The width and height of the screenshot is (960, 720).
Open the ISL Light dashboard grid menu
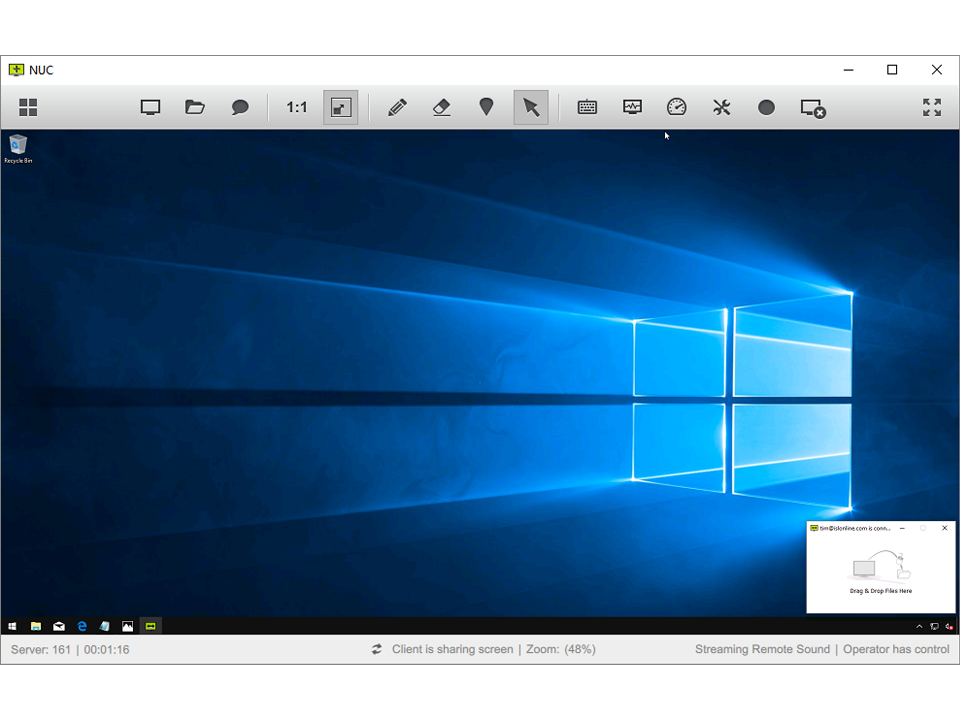[x=27, y=107]
